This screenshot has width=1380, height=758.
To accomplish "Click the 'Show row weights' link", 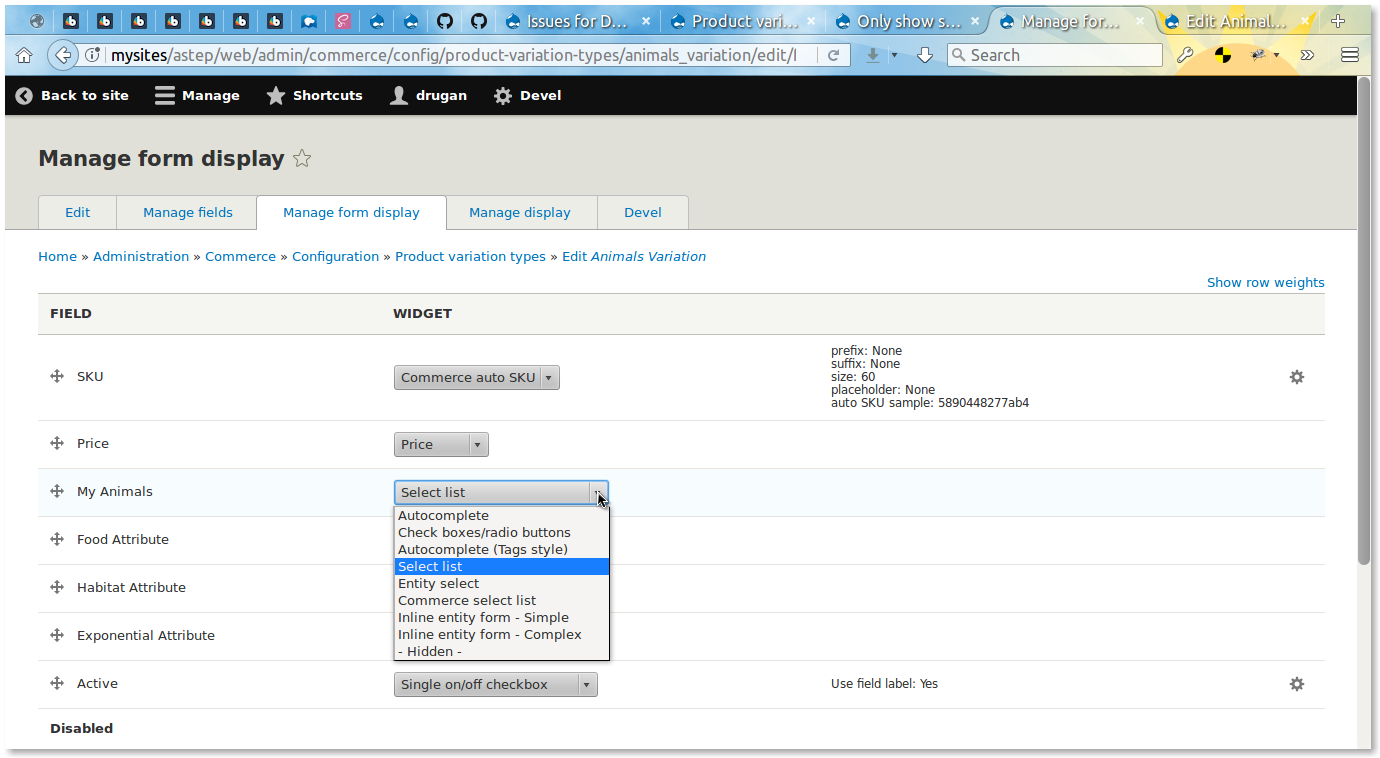I will 1266,283.
